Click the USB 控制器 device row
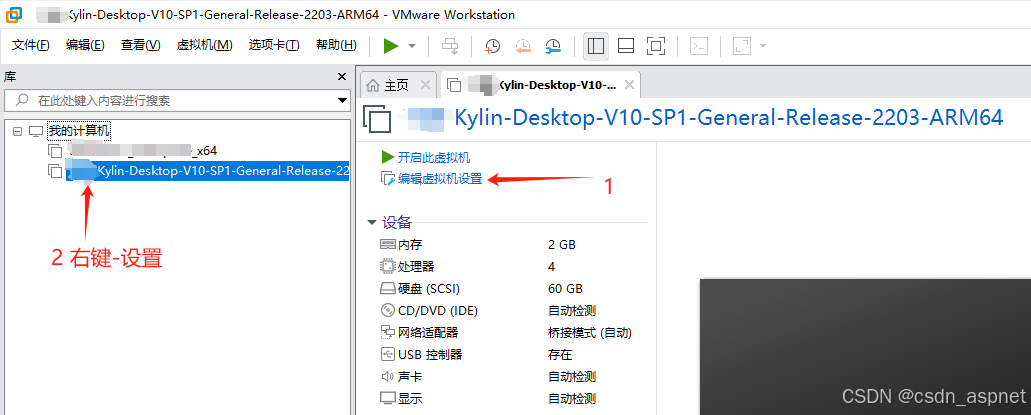 [506, 354]
